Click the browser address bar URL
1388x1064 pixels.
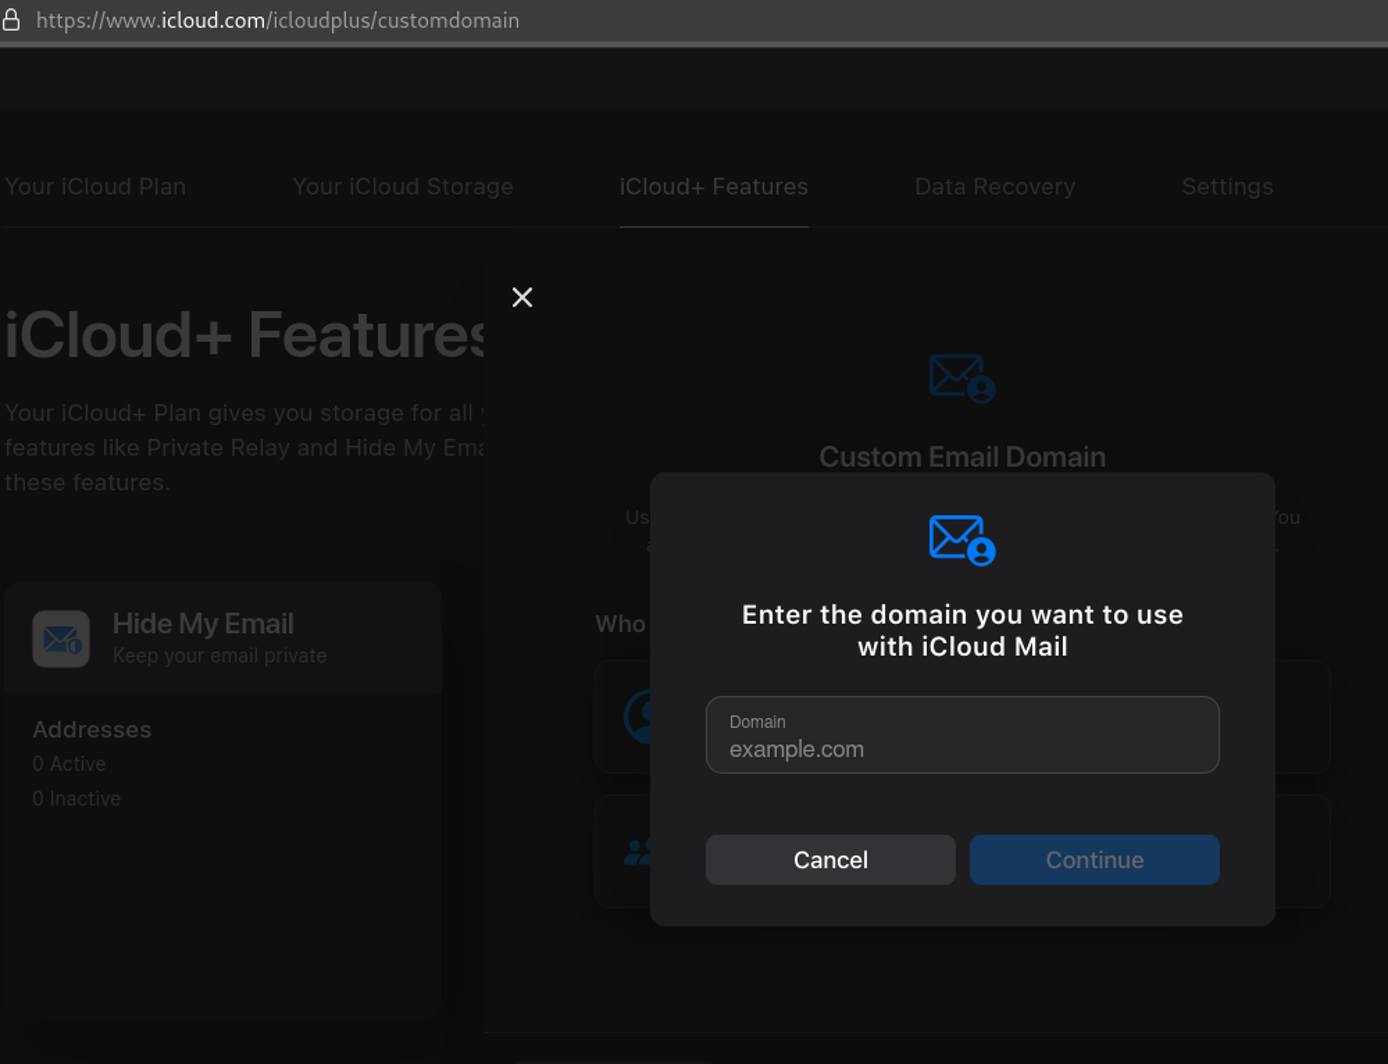click(x=278, y=19)
